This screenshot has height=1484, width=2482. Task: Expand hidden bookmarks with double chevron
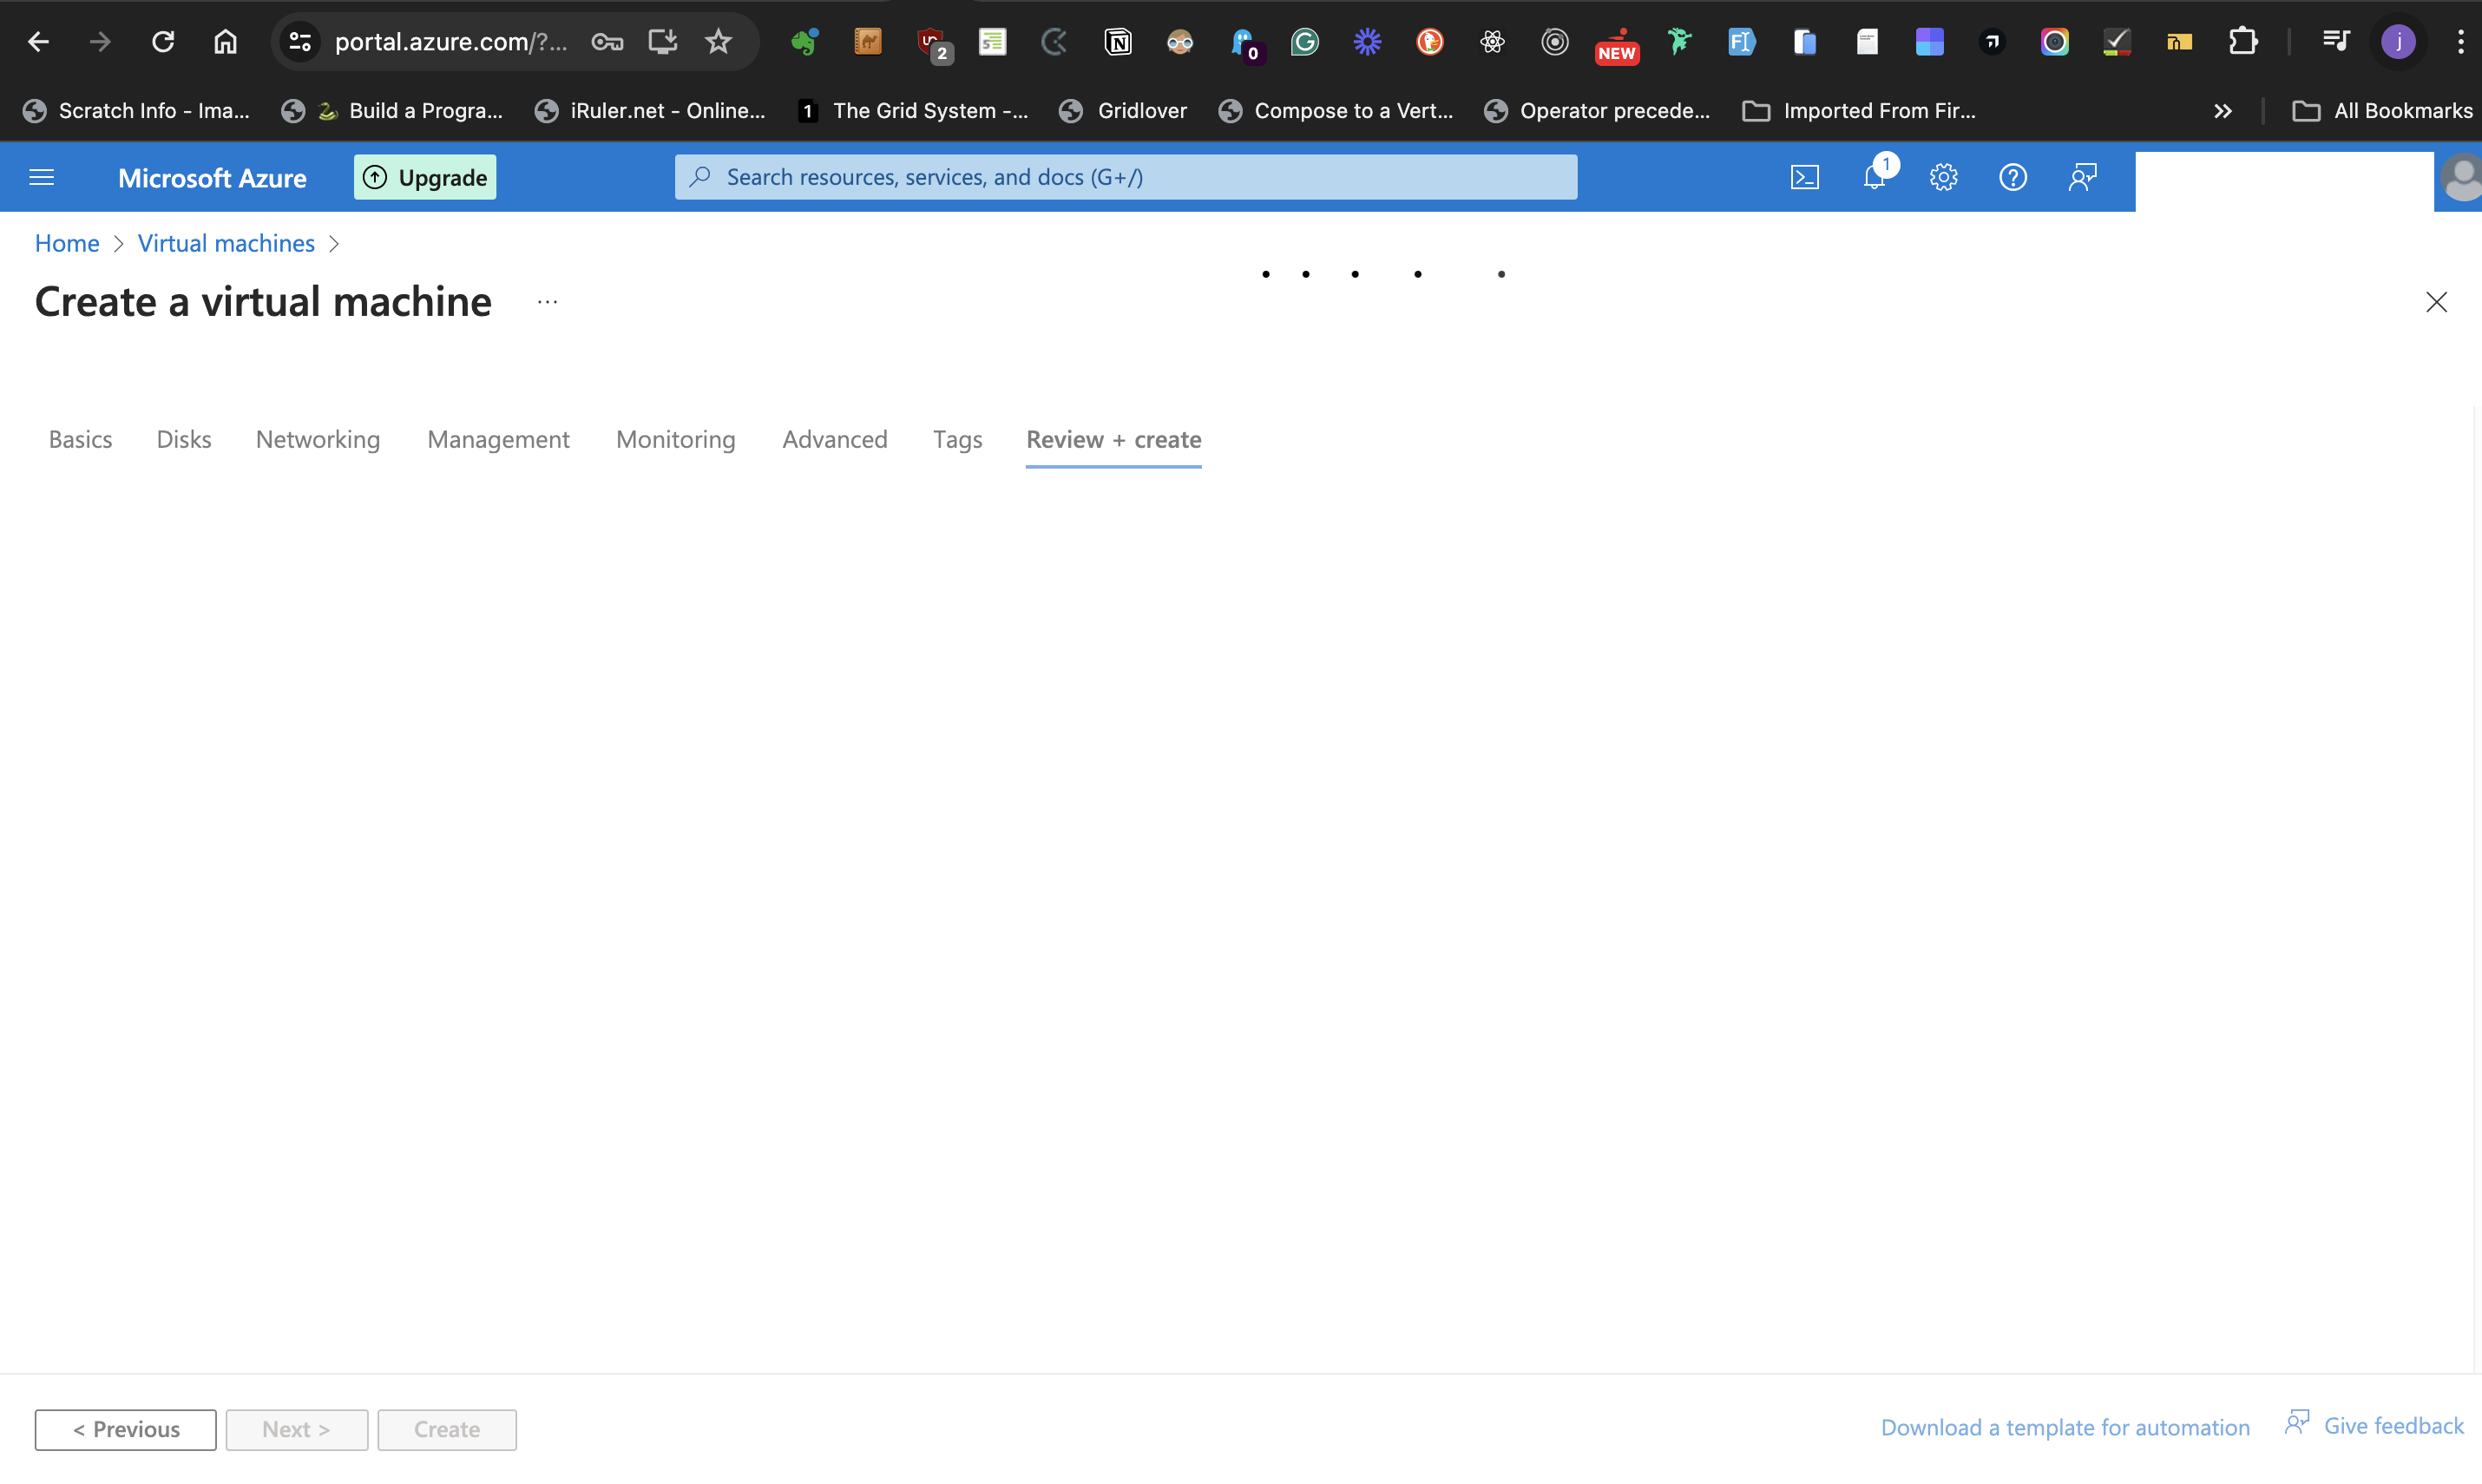(x=2222, y=111)
